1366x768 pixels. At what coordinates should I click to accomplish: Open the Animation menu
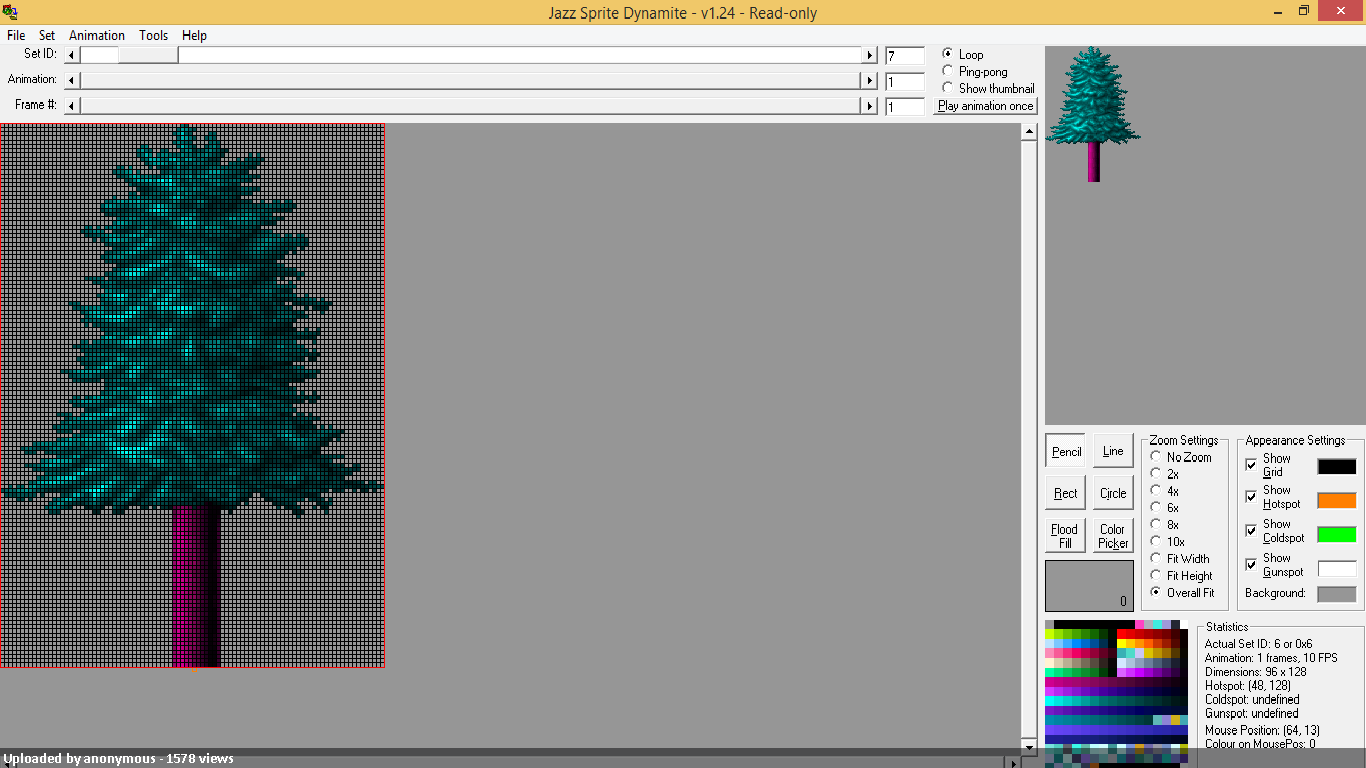coord(97,35)
